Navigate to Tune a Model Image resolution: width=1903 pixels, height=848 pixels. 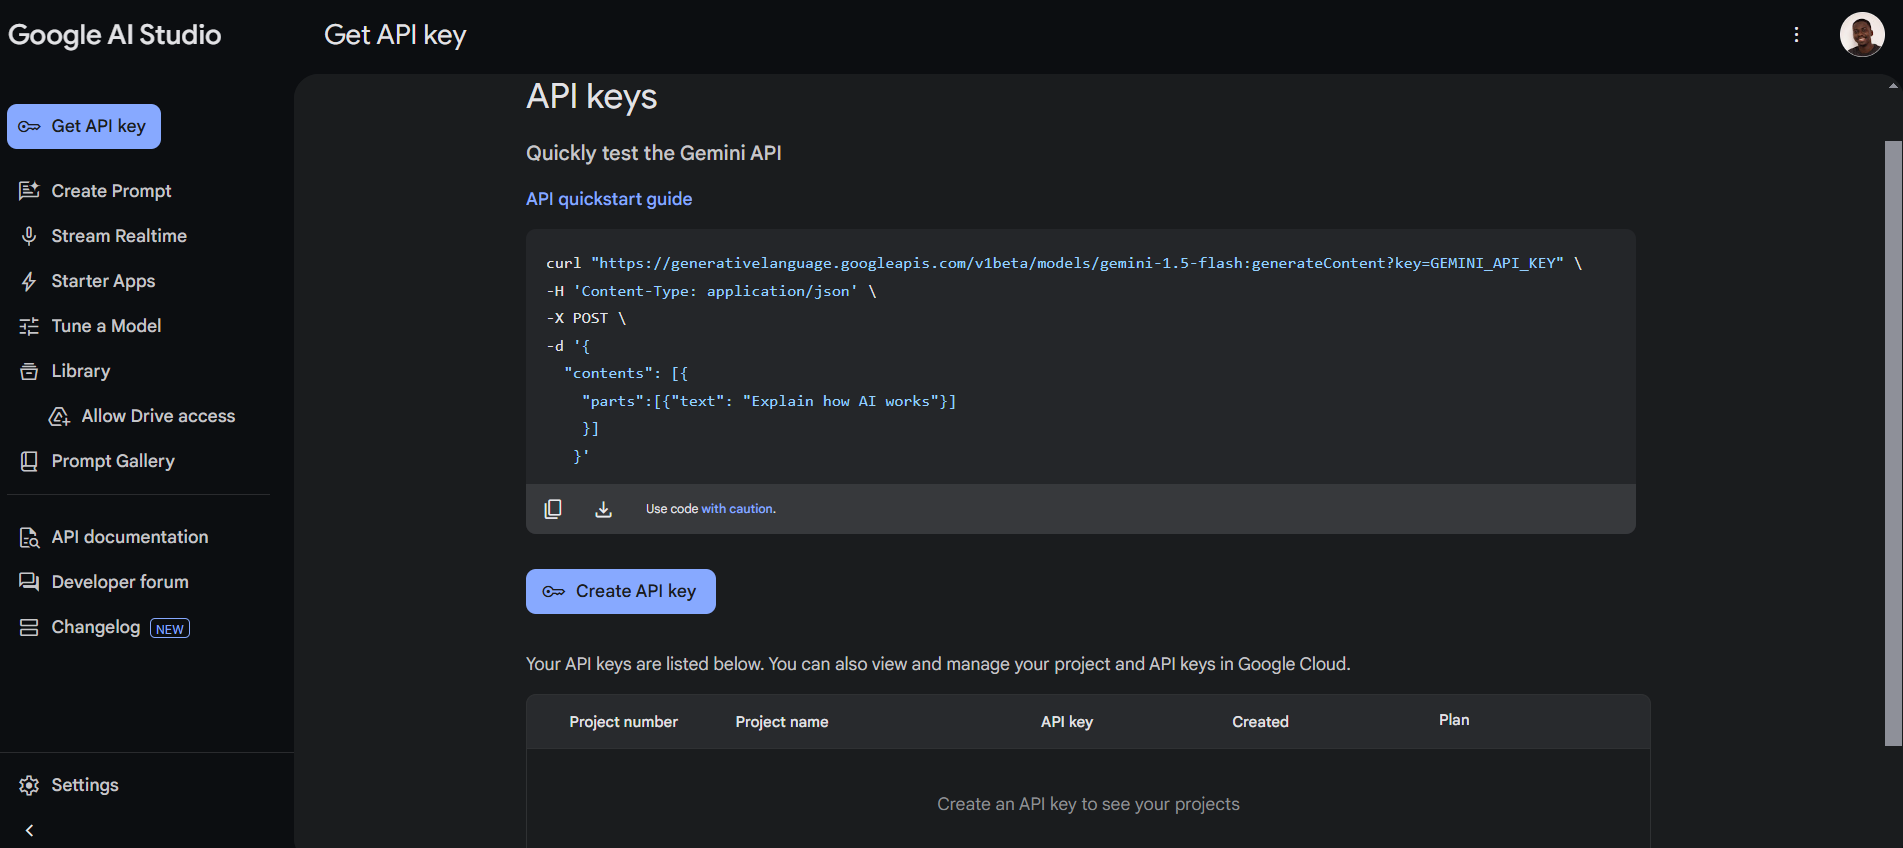[x=106, y=326]
